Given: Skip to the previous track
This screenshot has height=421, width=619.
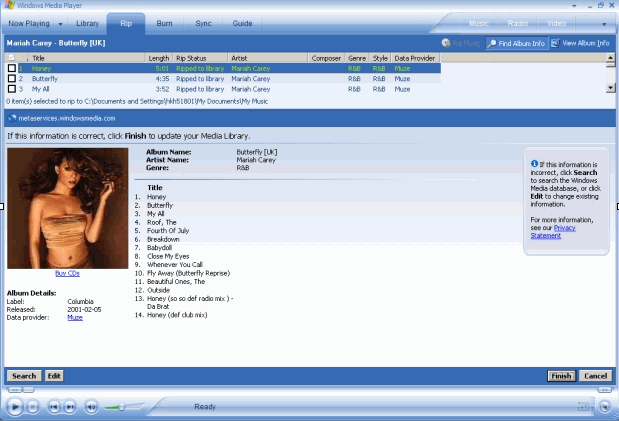Looking at the screenshot, I should 54,407.
